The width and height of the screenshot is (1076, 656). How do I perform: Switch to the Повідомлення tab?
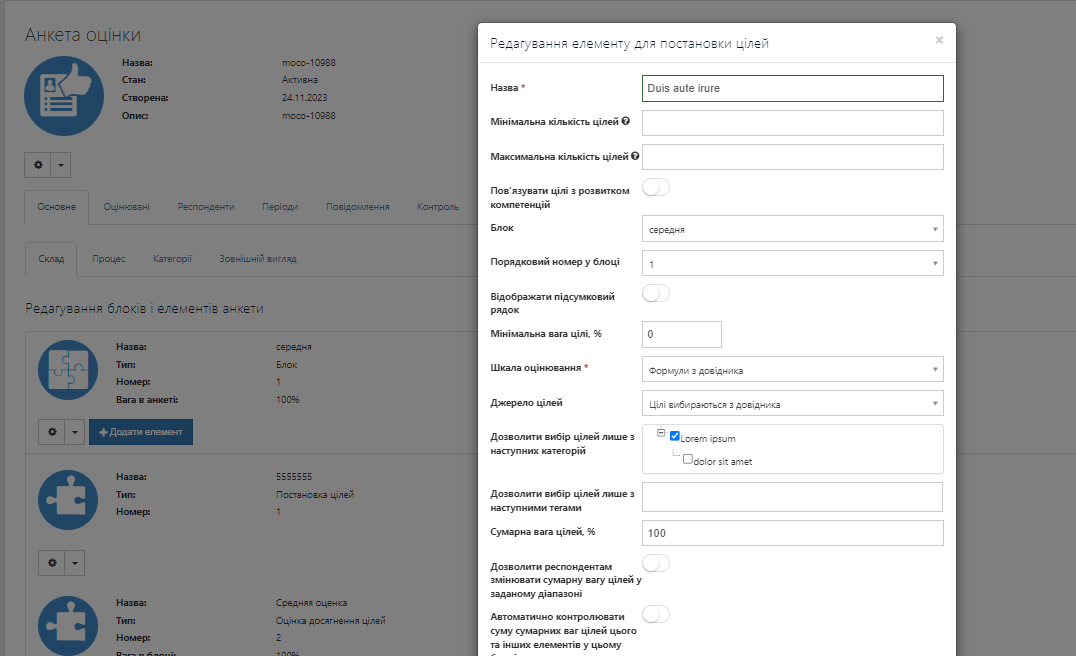pyautogui.click(x=358, y=207)
